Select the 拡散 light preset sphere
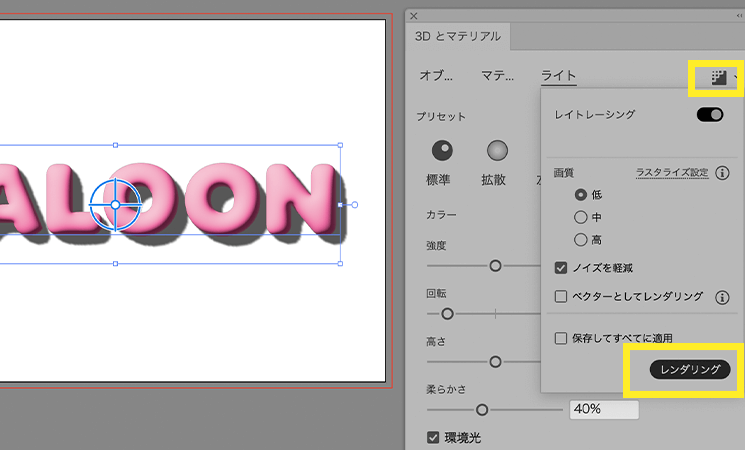Screen dimensions: 745x450 (x=497, y=151)
